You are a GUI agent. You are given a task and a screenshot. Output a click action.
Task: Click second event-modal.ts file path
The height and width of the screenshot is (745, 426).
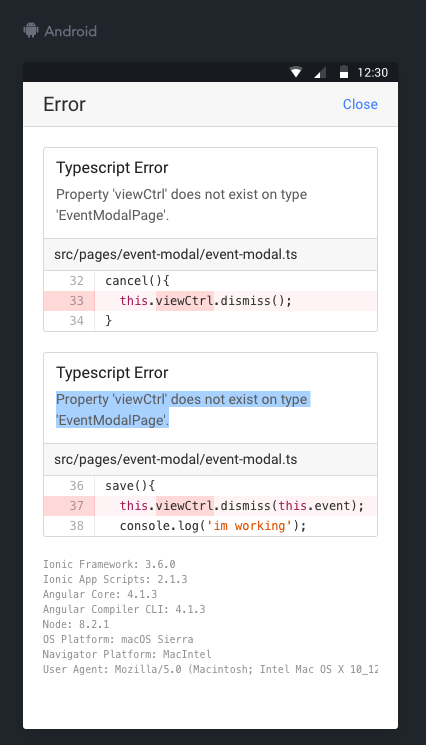pos(176,459)
